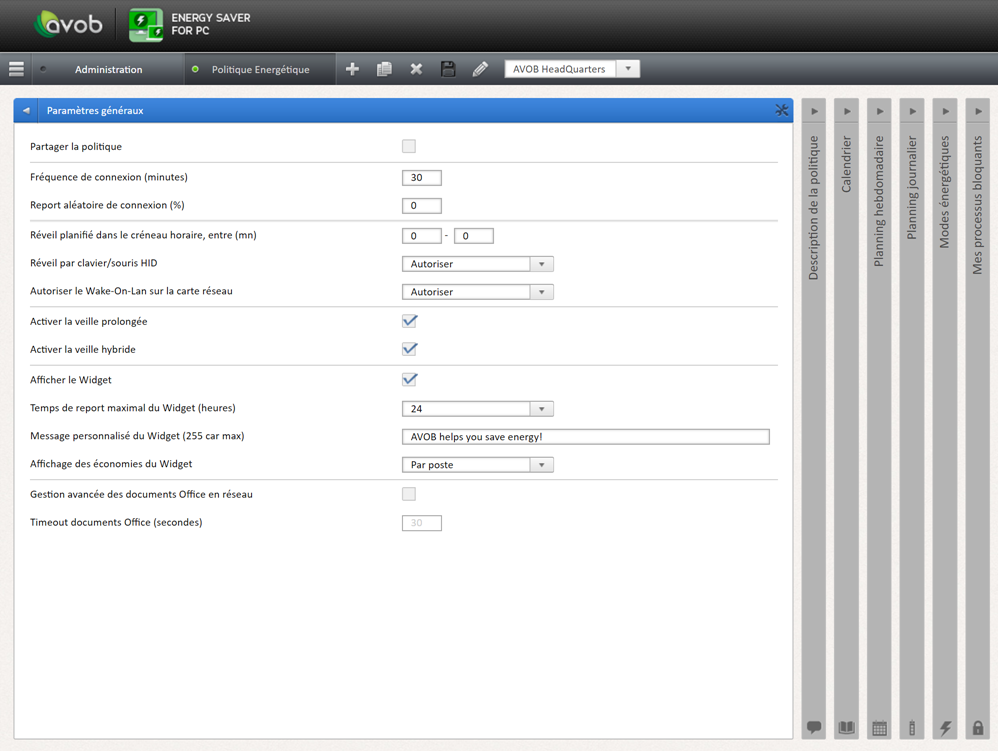Open the AVOB HeadQuarters dropdown
Viewport: 998px width, 751px height.
pos(572,69)
